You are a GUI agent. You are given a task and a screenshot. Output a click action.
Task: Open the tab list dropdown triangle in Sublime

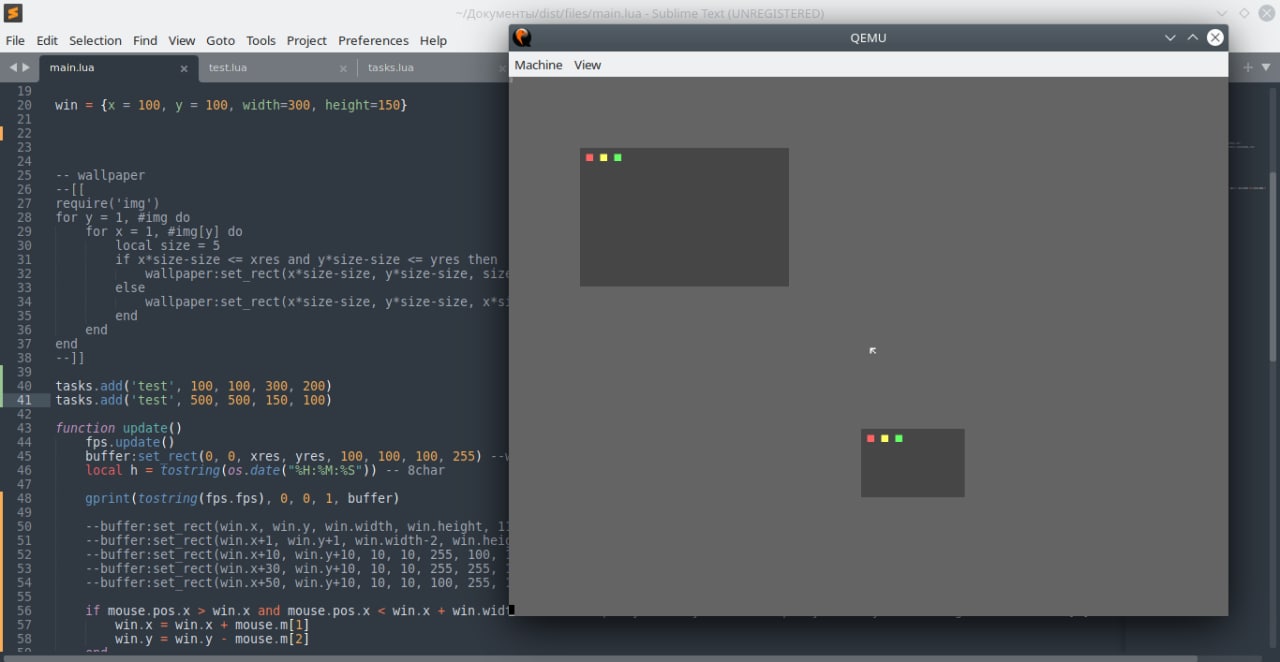pos(1267,68)
